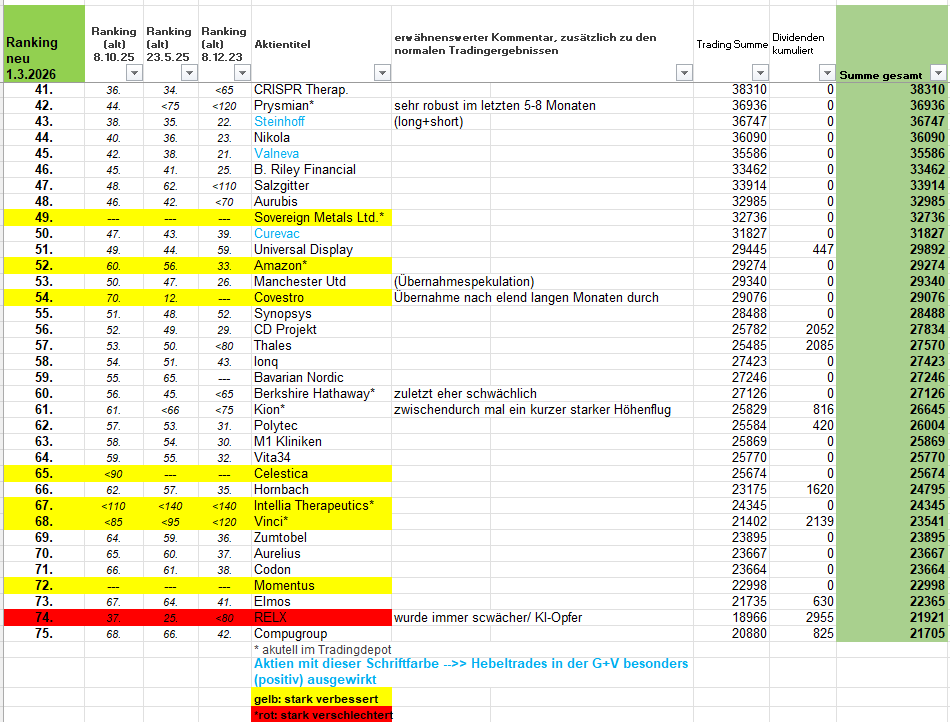The image size is (950, 722).
Task: Open filter dropdown for Ranking (alt) 23.5.25
Action: tap(186, 73)
